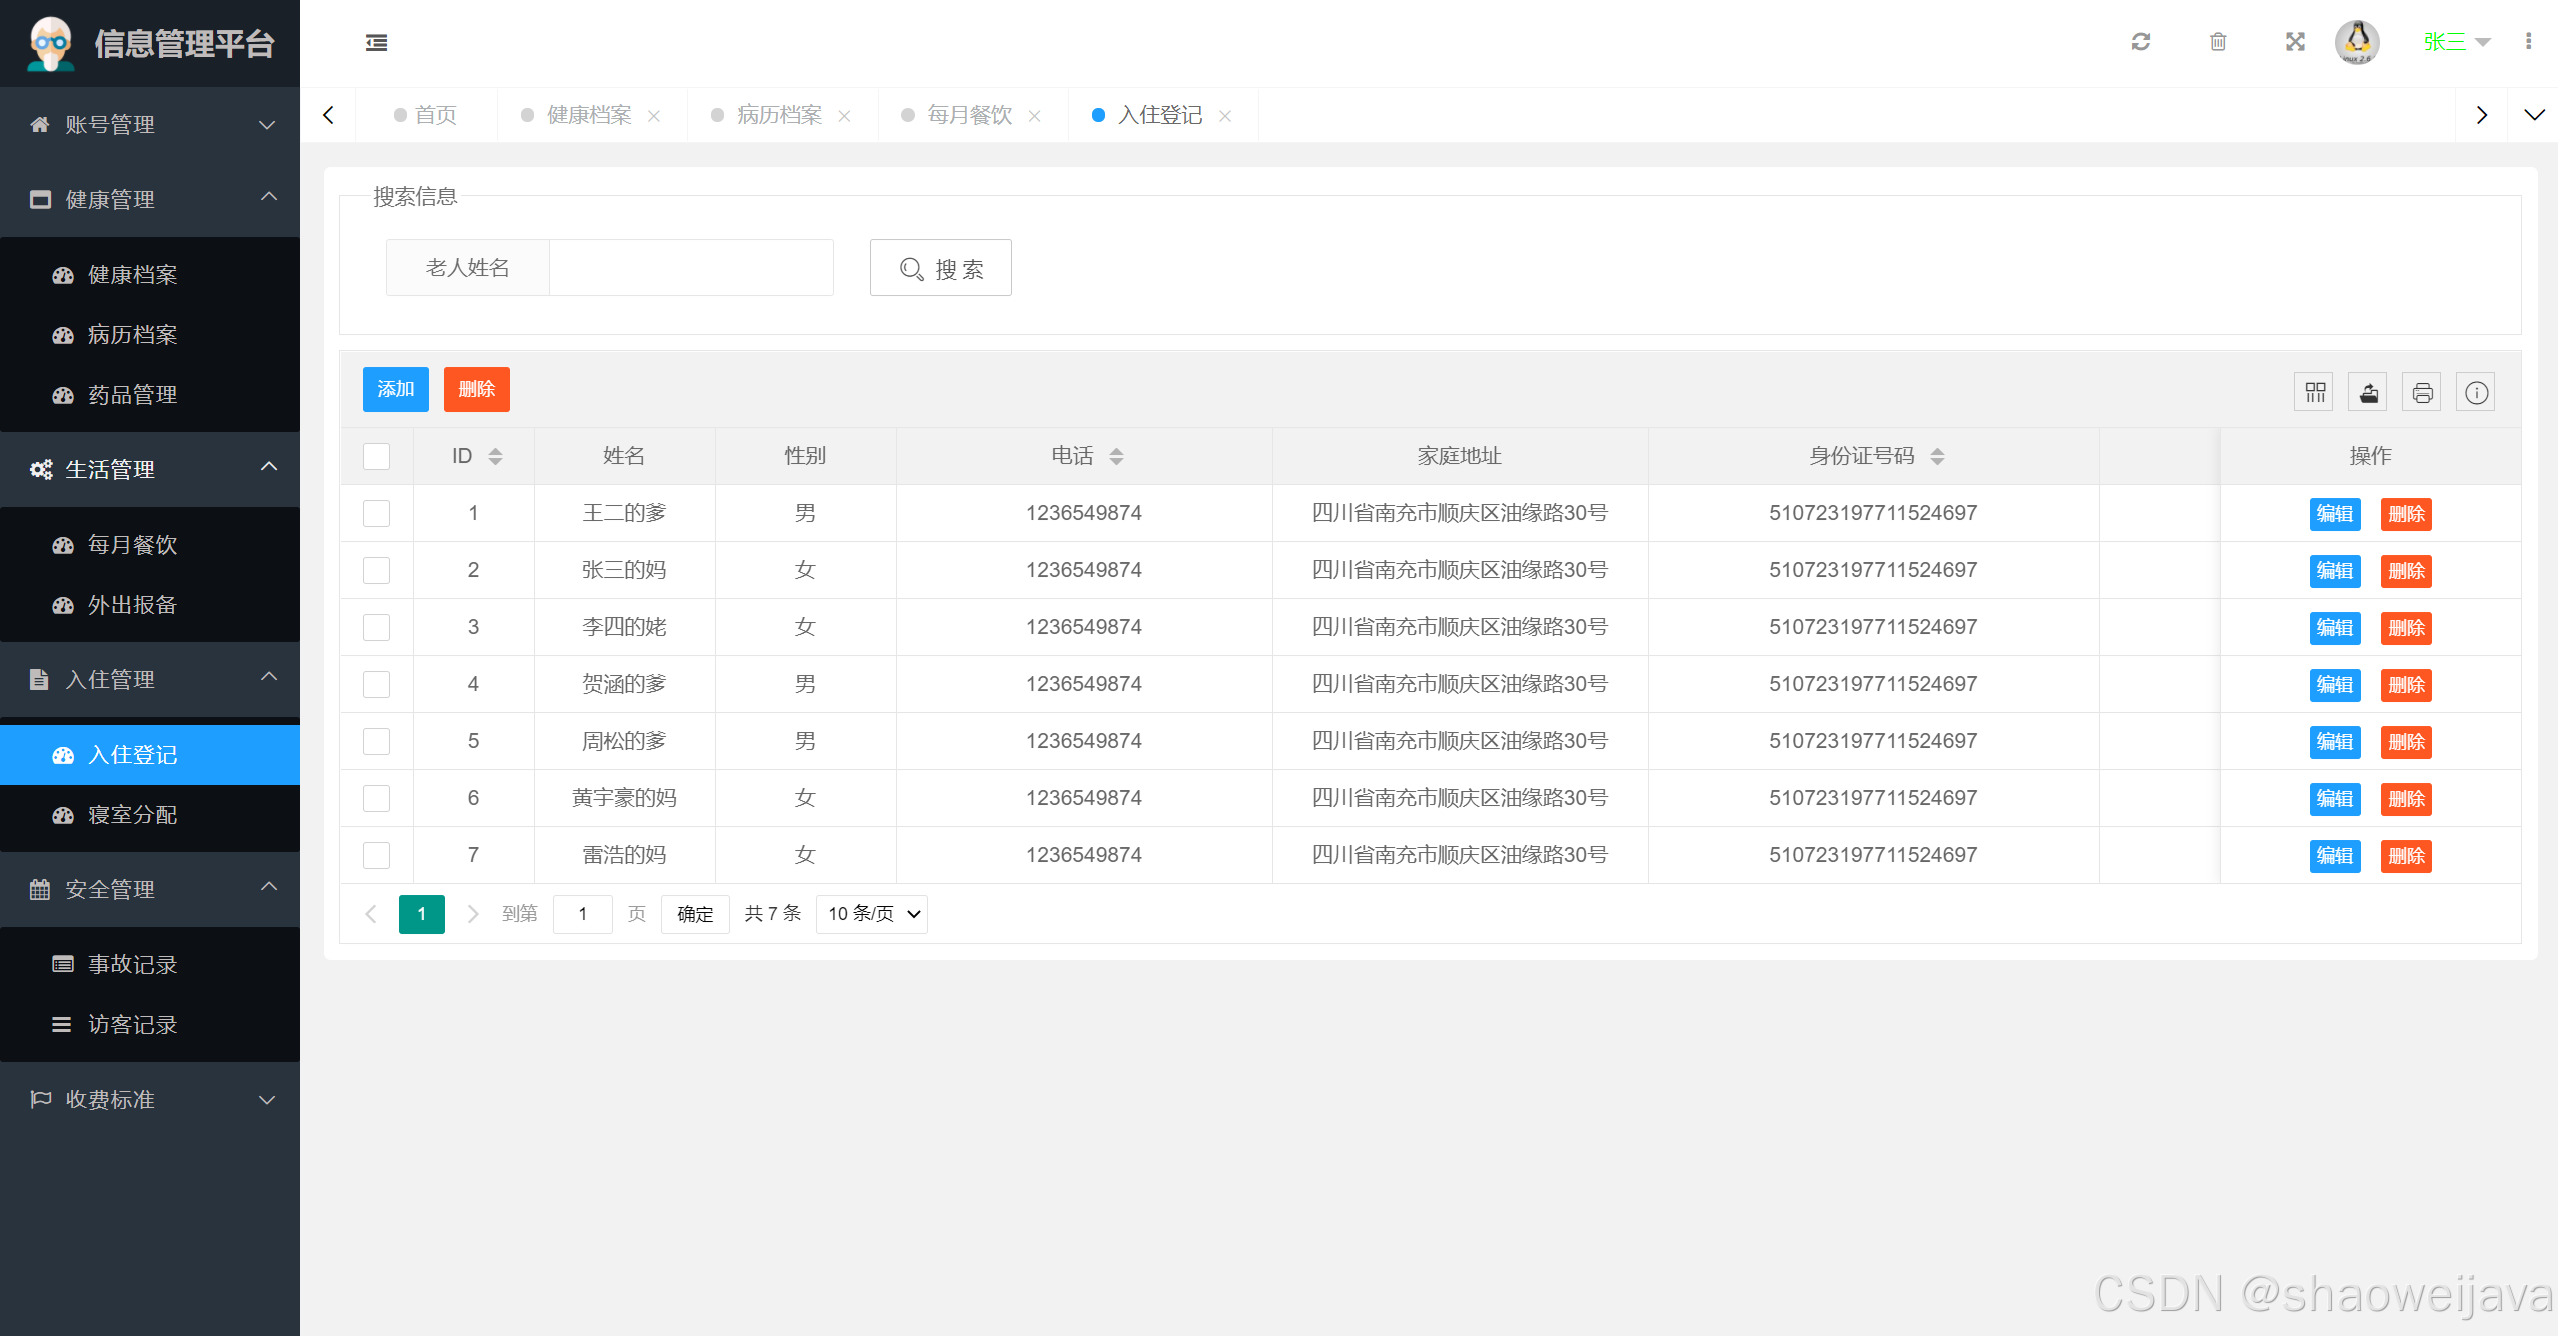Viewport: 2558px width, 1336px height.
Task: Click the table info icon
Action: pyautogui.click(x=2476, y=392)
